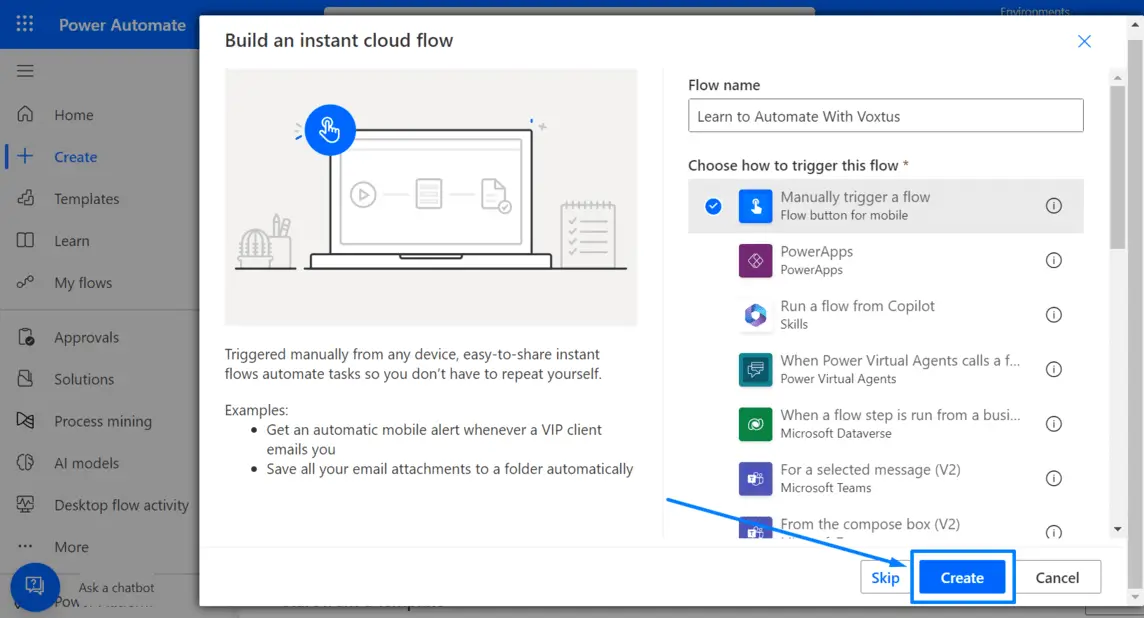Click the Flow name text field
Image resolution: width=1144 pixels, height=618 pixels.
point(885,116)
